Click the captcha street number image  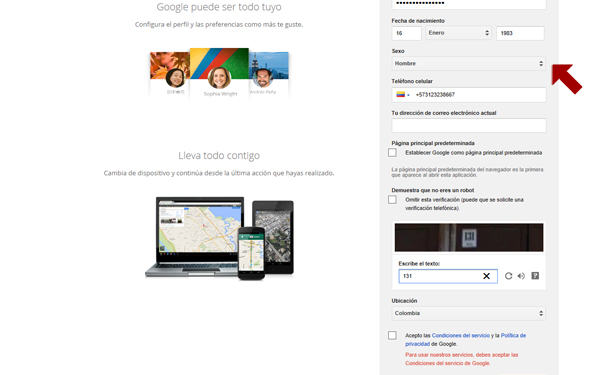[x=469, y=237]
